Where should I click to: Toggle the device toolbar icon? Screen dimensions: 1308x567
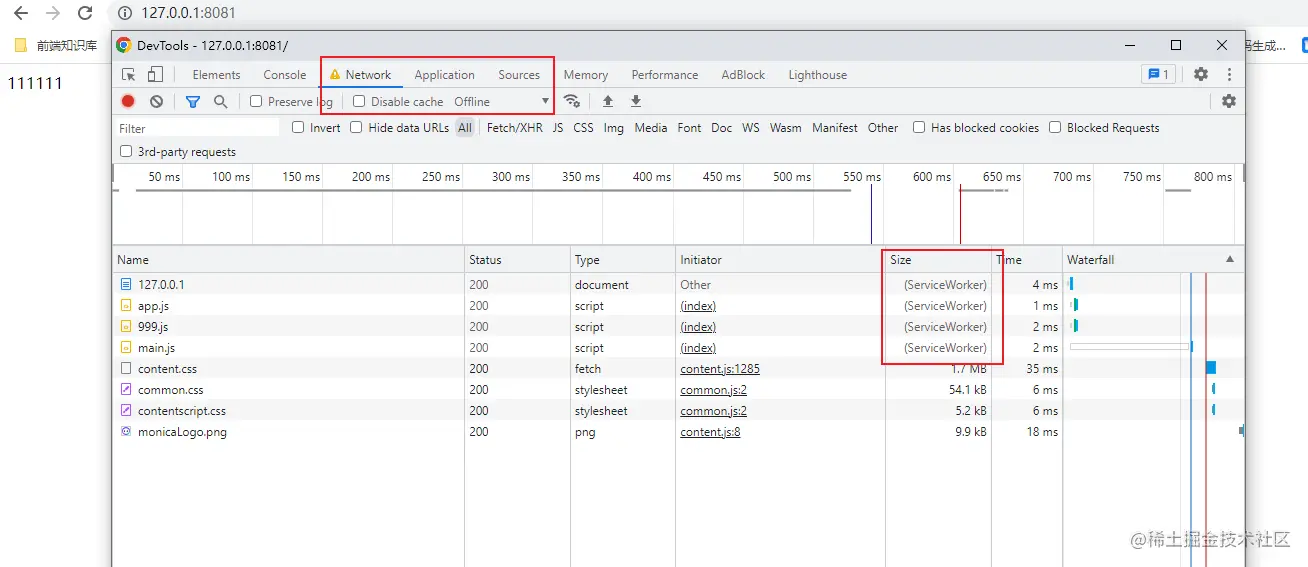155,75
